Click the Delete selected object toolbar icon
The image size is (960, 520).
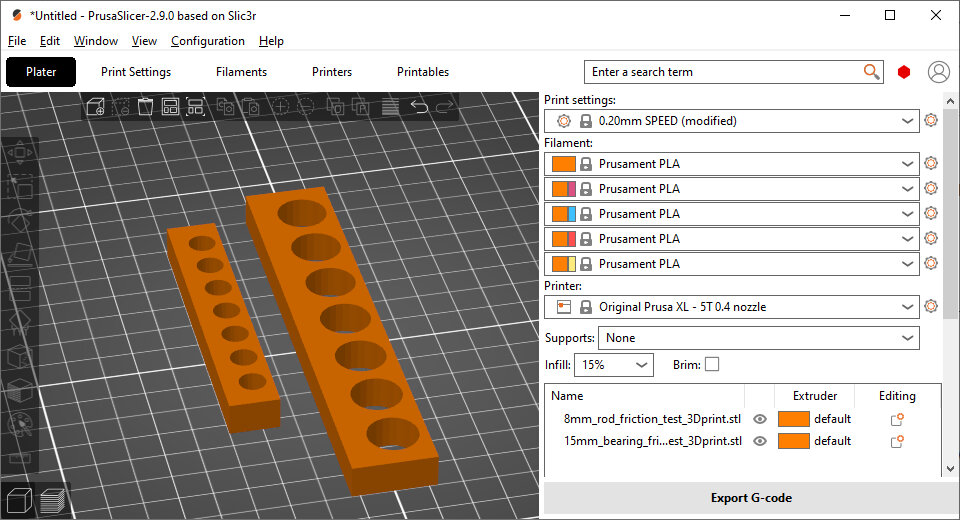[x=121, y=107]
